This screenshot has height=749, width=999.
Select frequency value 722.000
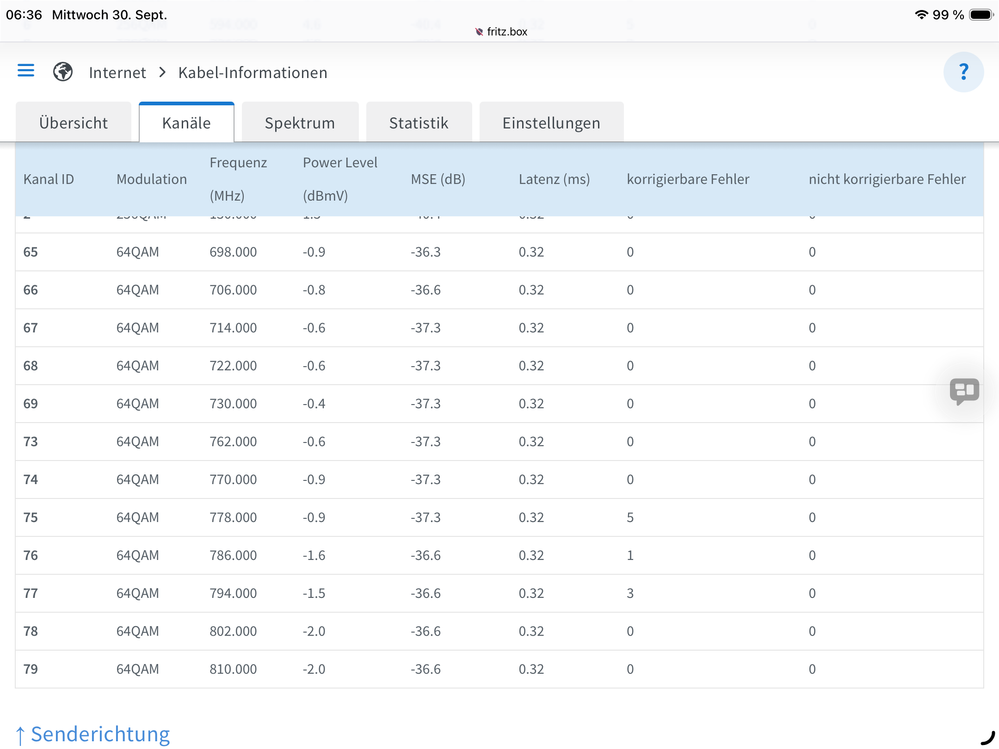(233, 366)
